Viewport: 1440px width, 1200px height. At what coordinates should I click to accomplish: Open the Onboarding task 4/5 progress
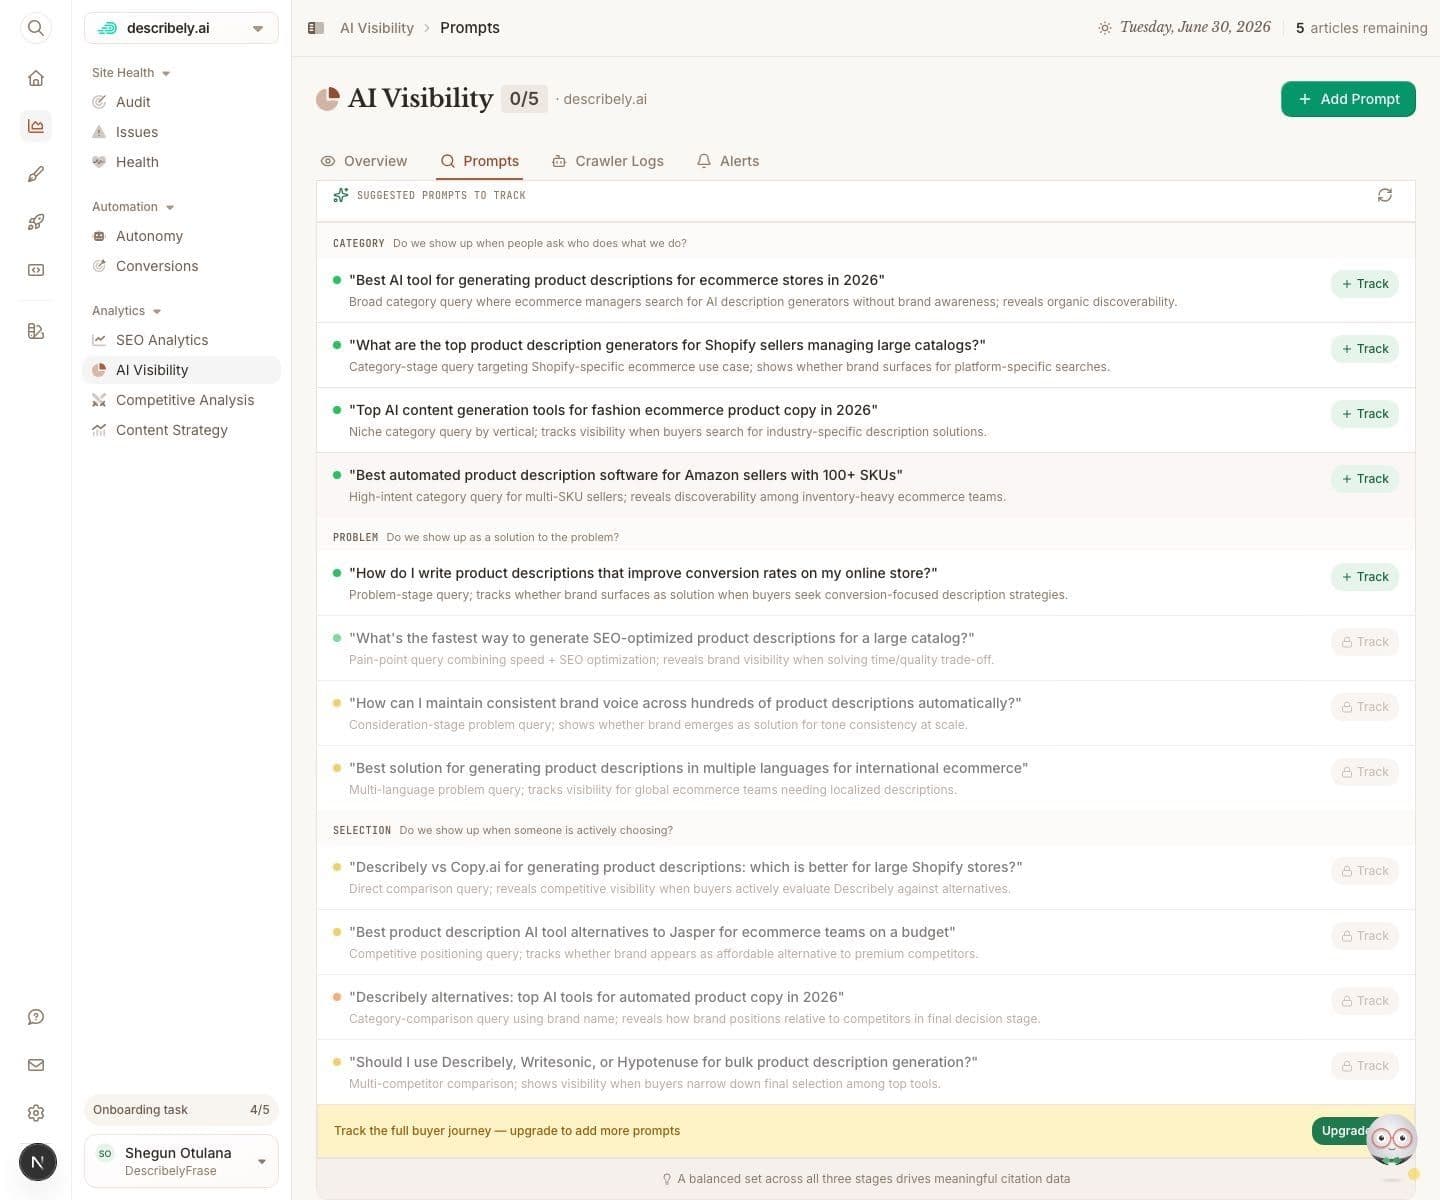point(181,1110)
